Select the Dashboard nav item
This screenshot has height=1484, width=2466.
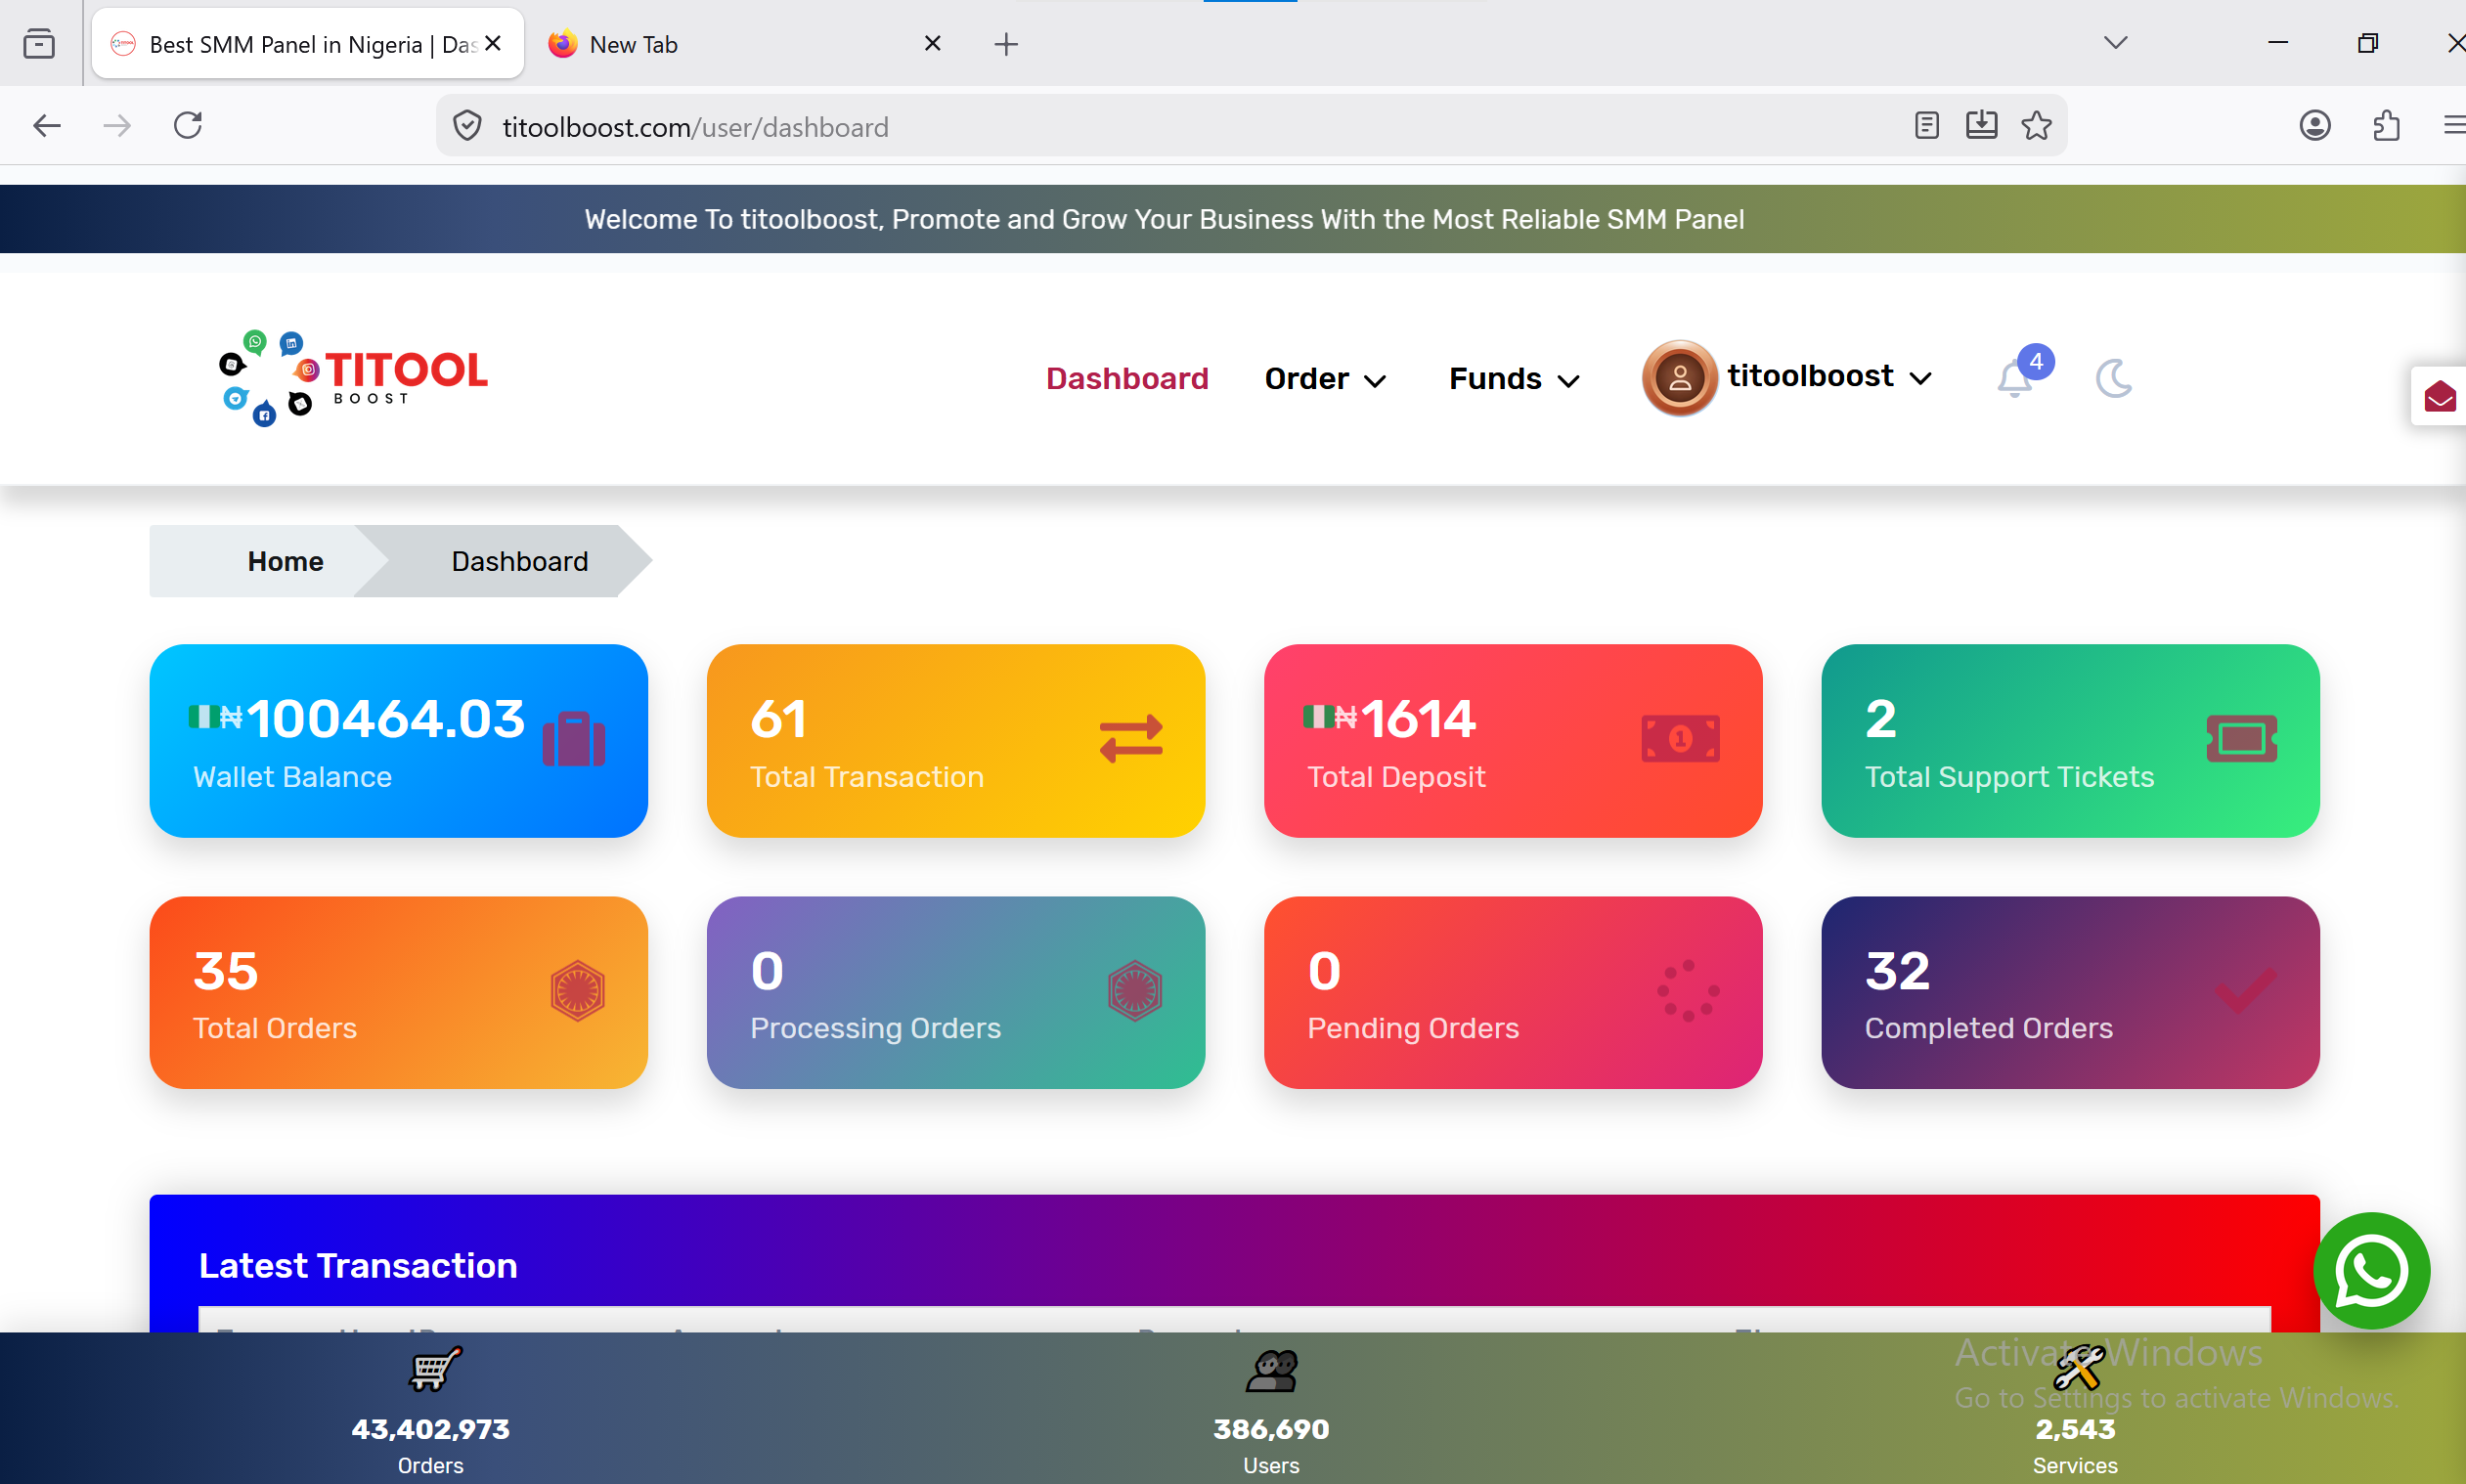click(x=1127, y=379)
